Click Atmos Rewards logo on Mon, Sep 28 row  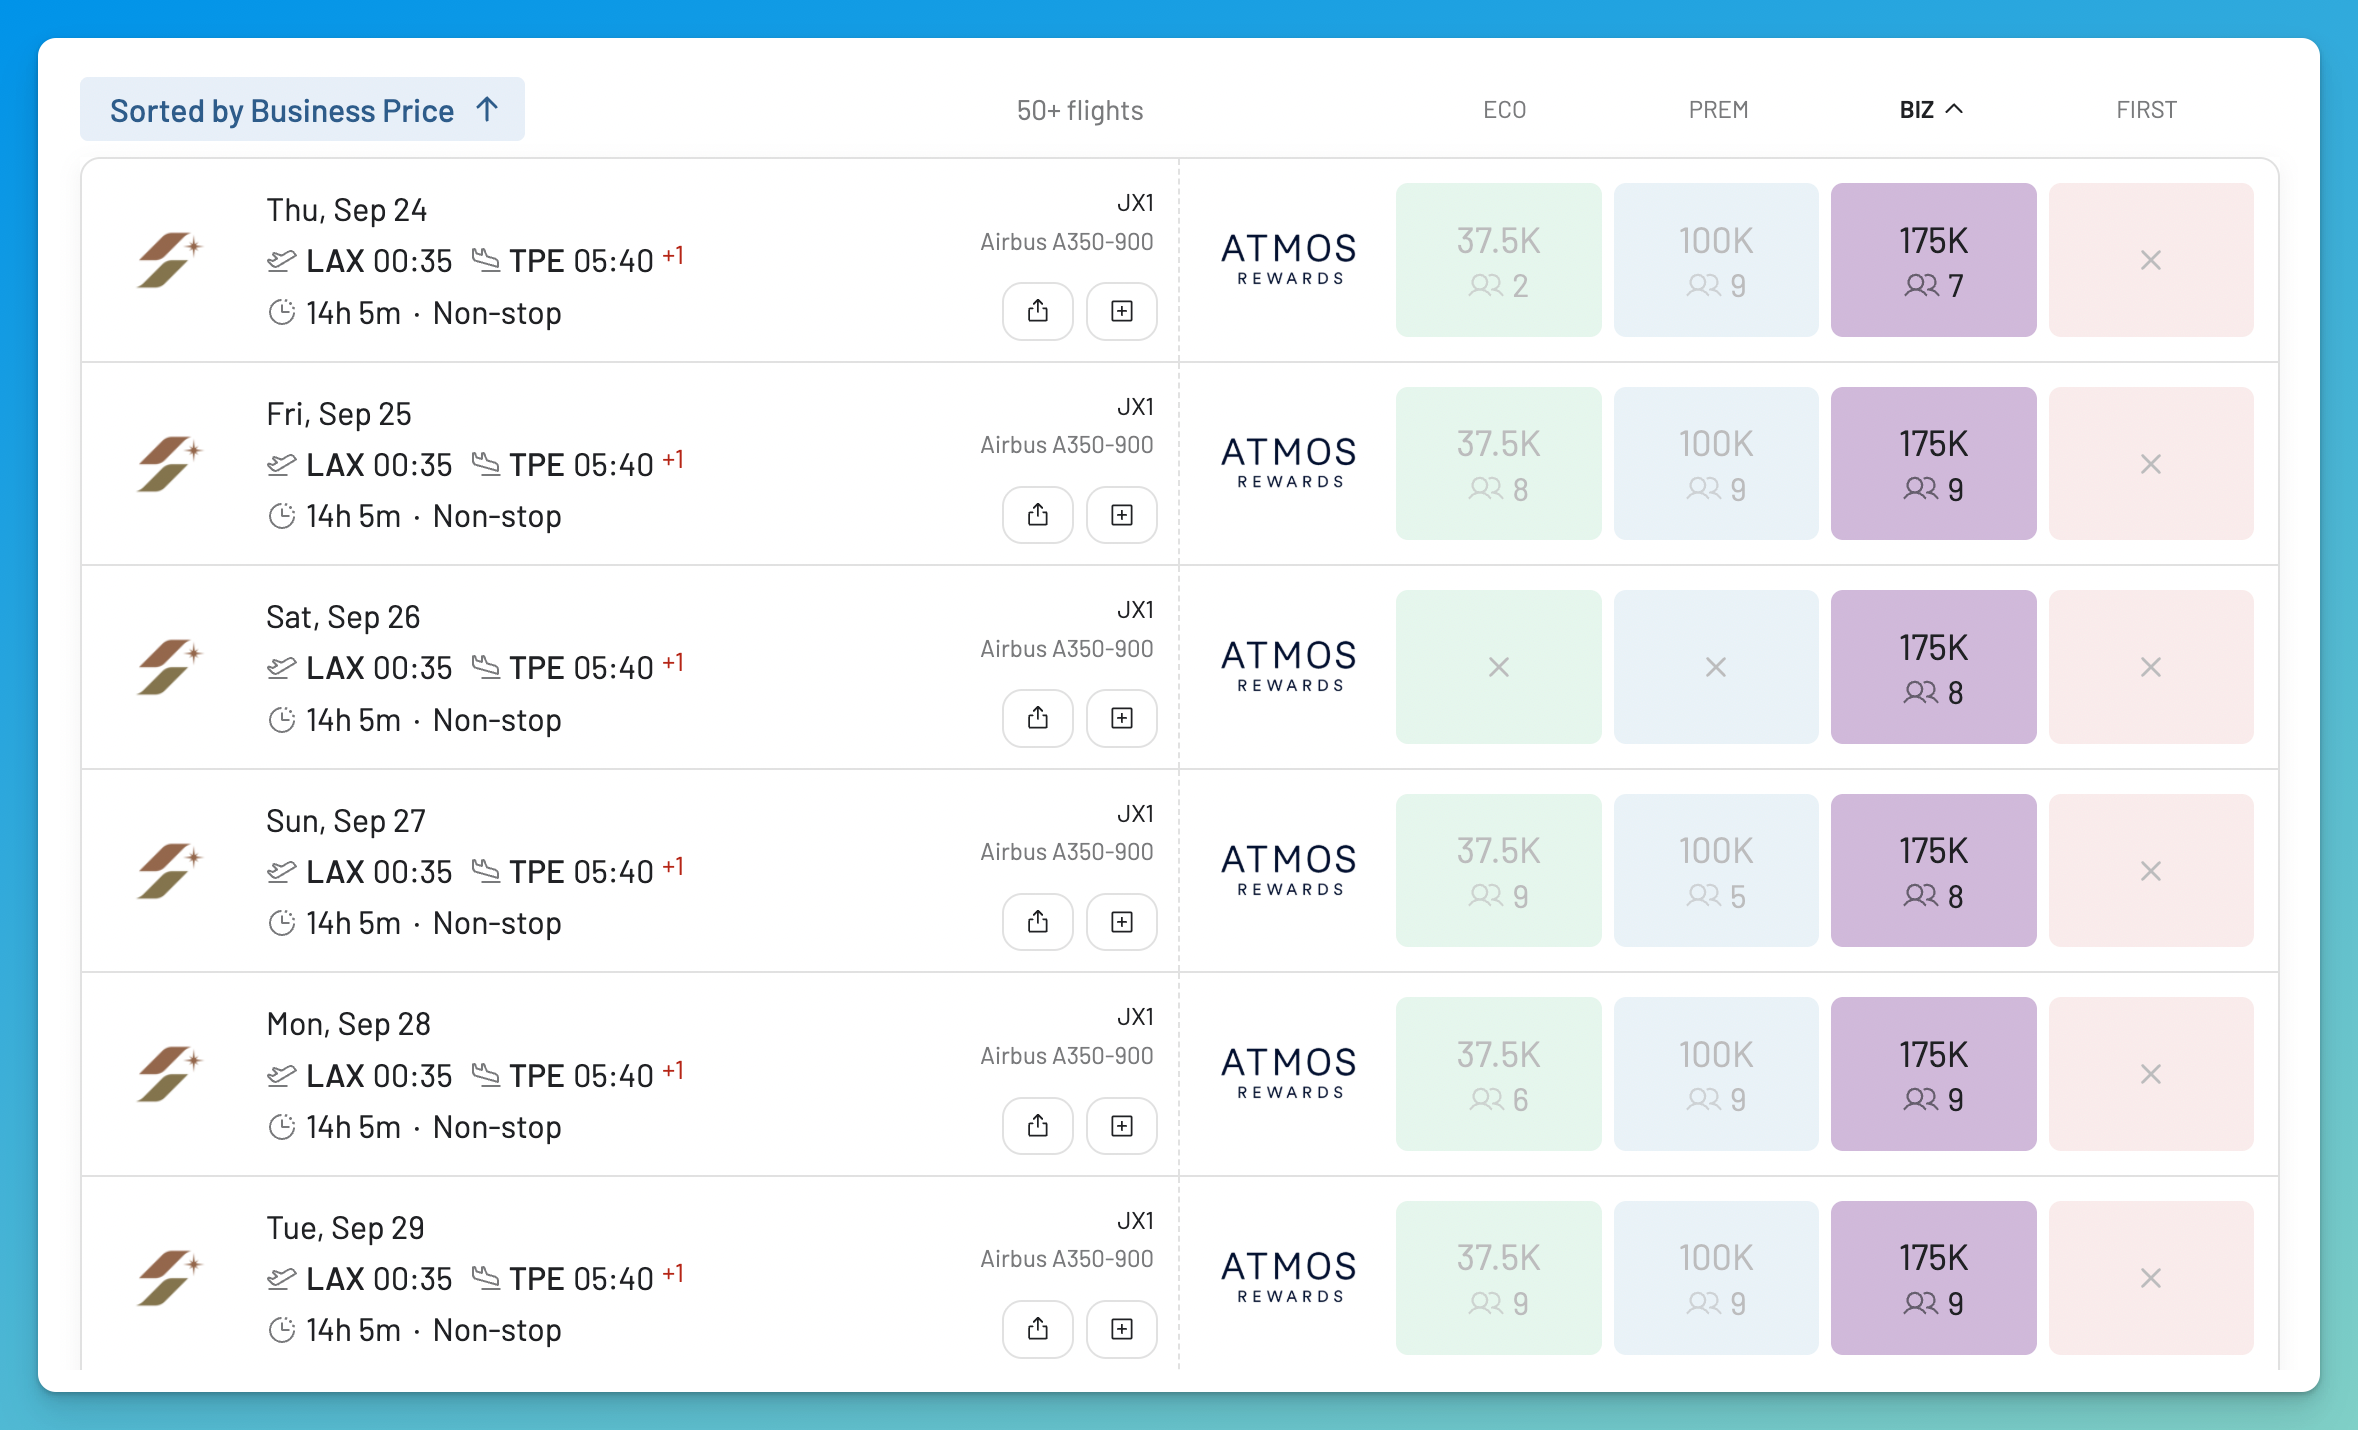tap(1289, 1073)
